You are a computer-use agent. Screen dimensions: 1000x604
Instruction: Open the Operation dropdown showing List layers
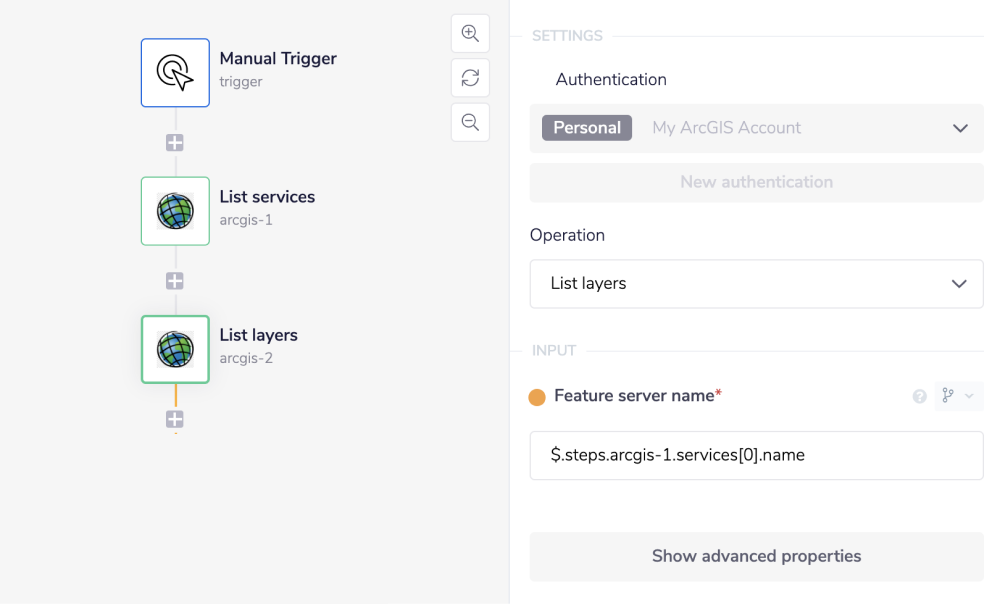click(756, 284)
